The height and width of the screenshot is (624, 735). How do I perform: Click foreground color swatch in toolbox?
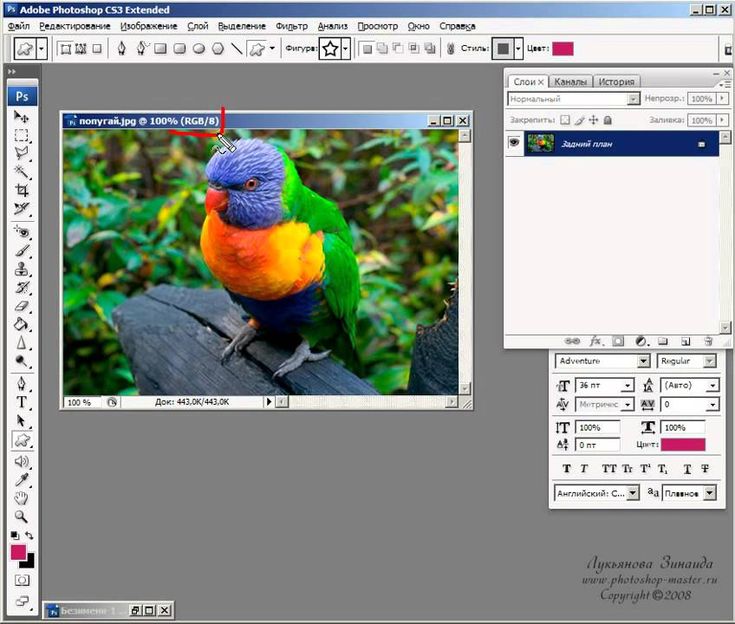click(18, 552)
